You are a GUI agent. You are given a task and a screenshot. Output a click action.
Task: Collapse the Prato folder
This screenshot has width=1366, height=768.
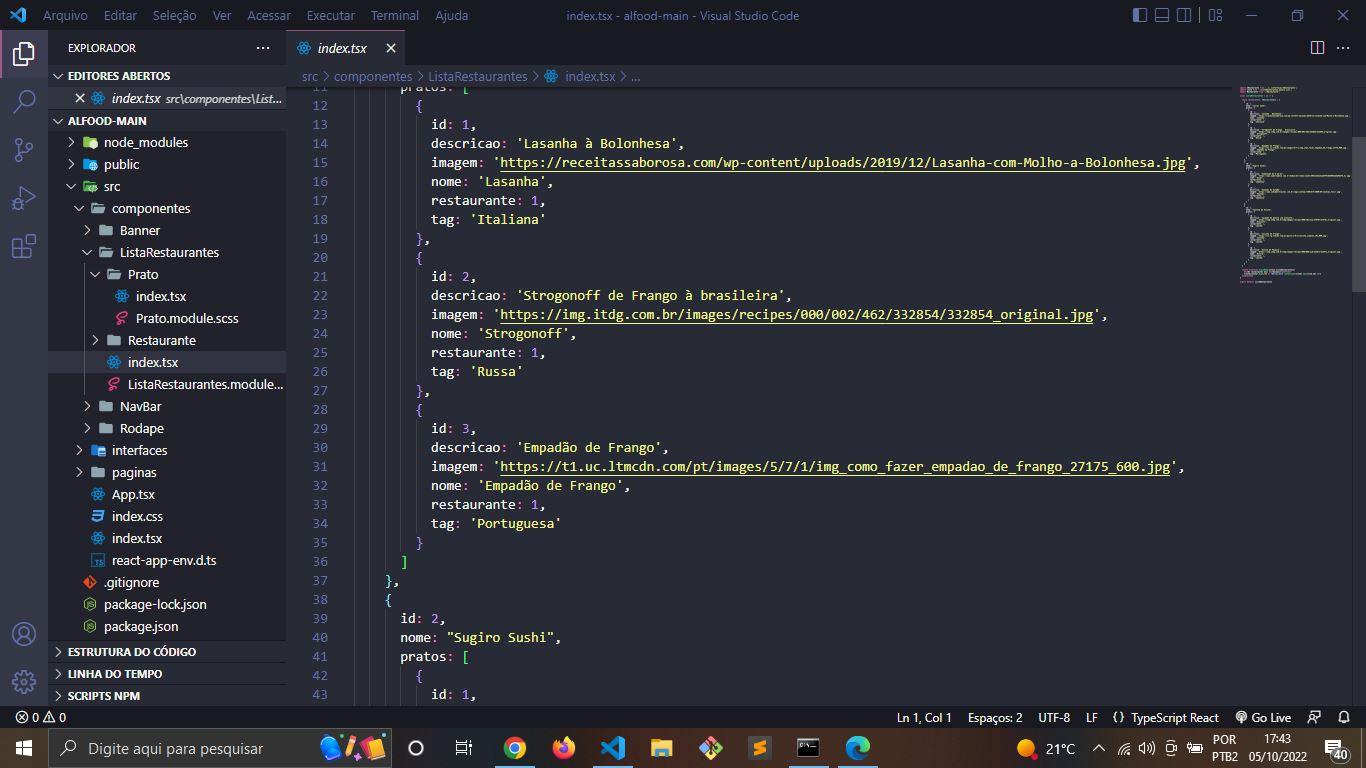pos(143,274)
